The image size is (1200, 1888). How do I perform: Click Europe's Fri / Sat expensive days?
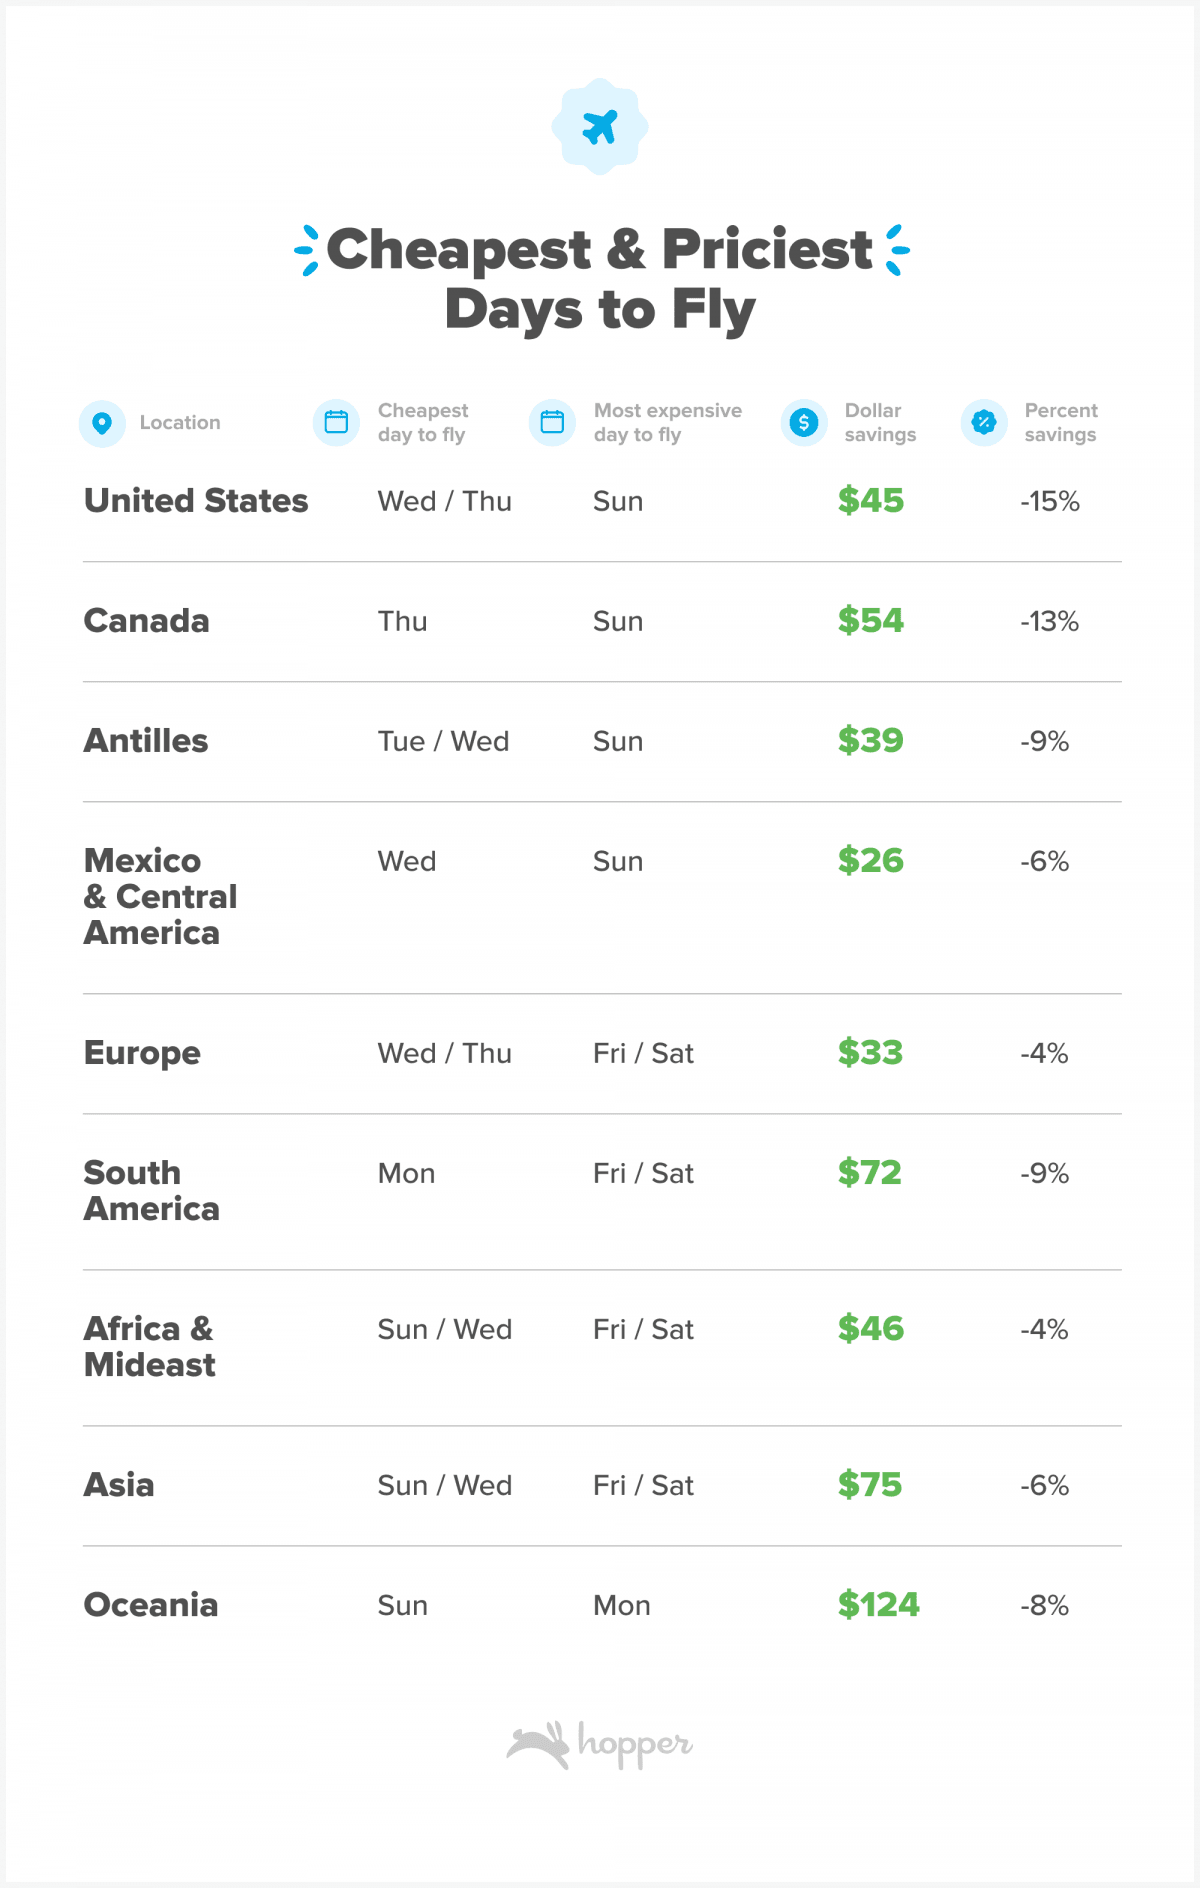coord(643,1053)
